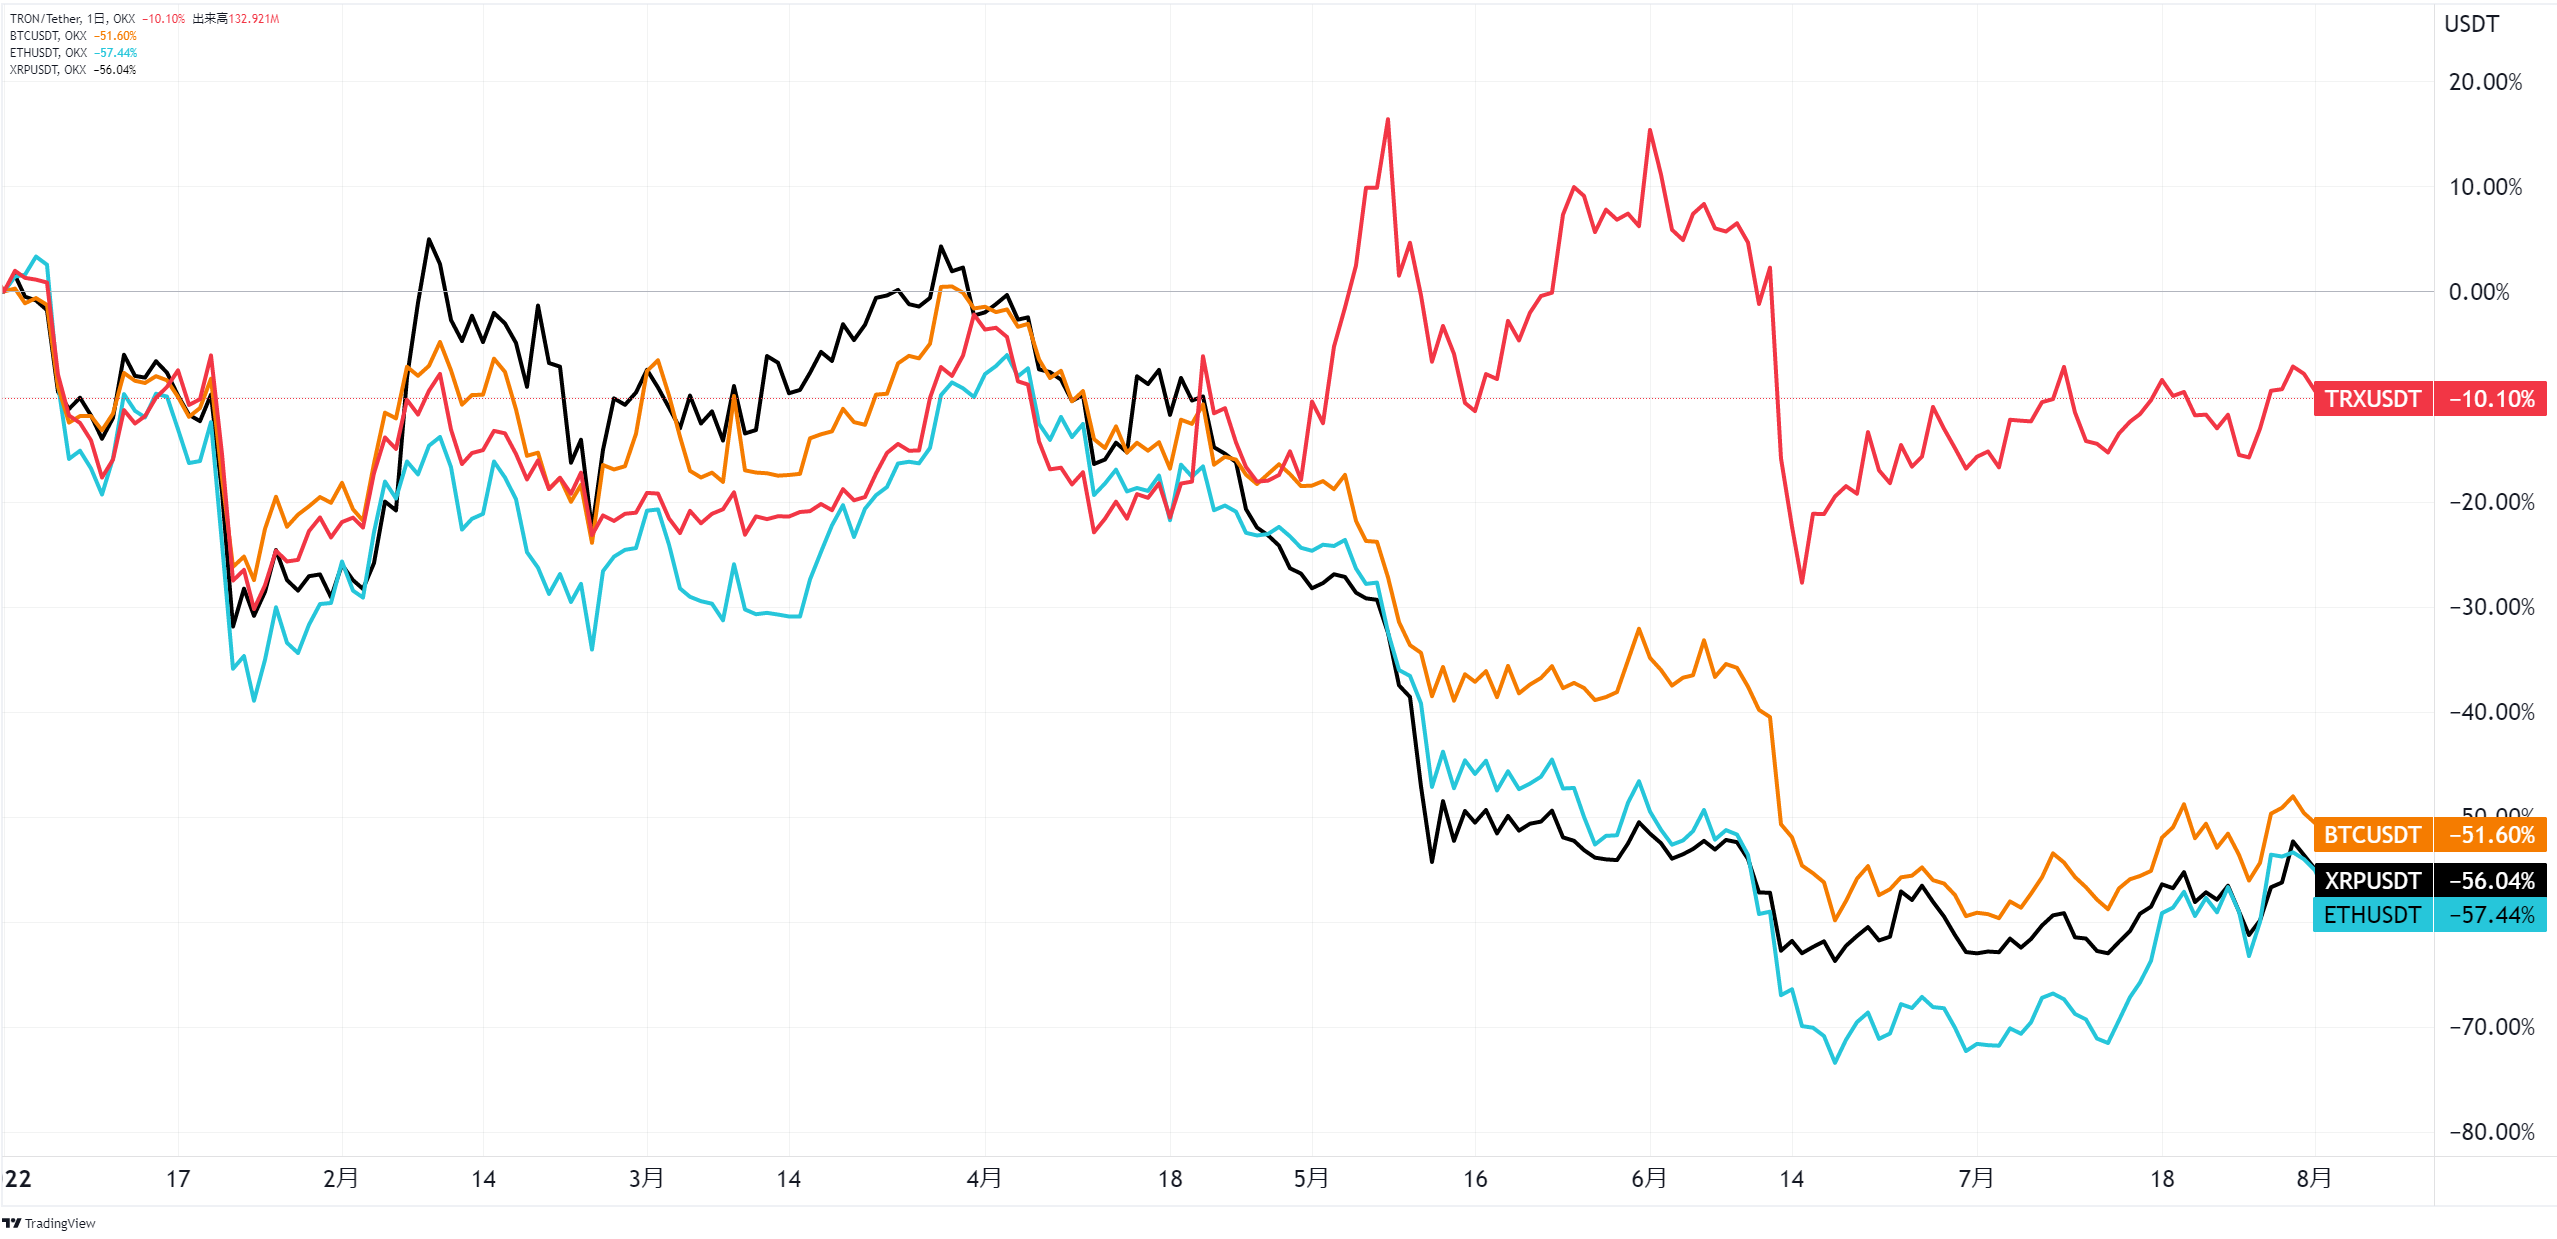Screen dimensions: 2557x1239
Task: Click the TradingView logo
Action: coord(49,1223)
